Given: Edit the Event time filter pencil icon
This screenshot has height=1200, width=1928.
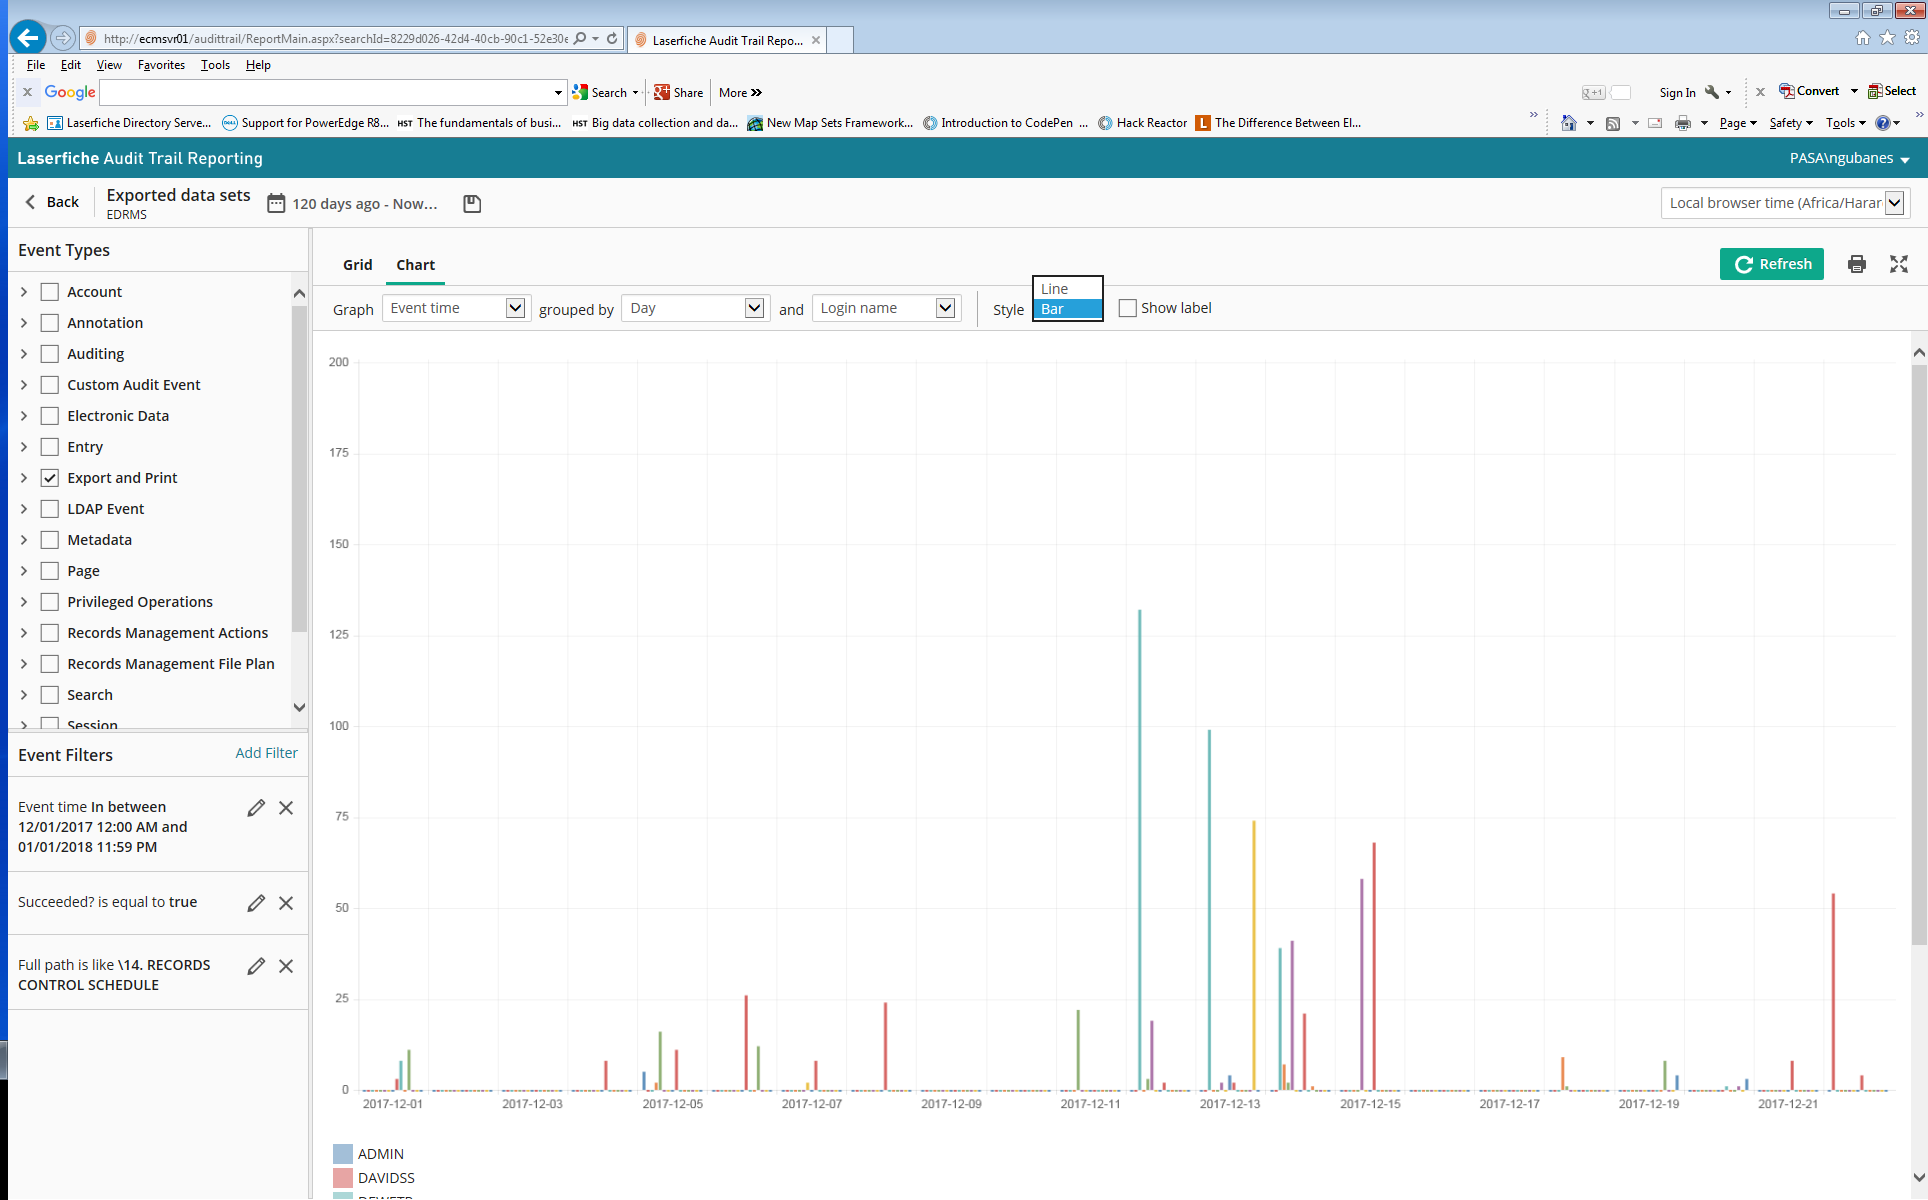Looking at the screenshot, I should point(256,808).
